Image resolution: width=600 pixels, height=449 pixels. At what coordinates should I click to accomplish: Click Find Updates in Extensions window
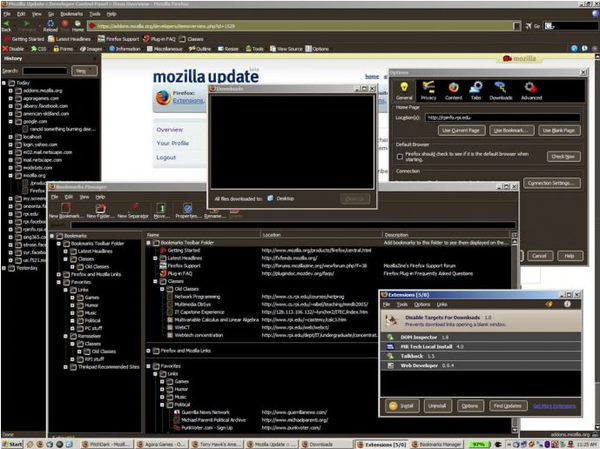click(x=508, y=406)
